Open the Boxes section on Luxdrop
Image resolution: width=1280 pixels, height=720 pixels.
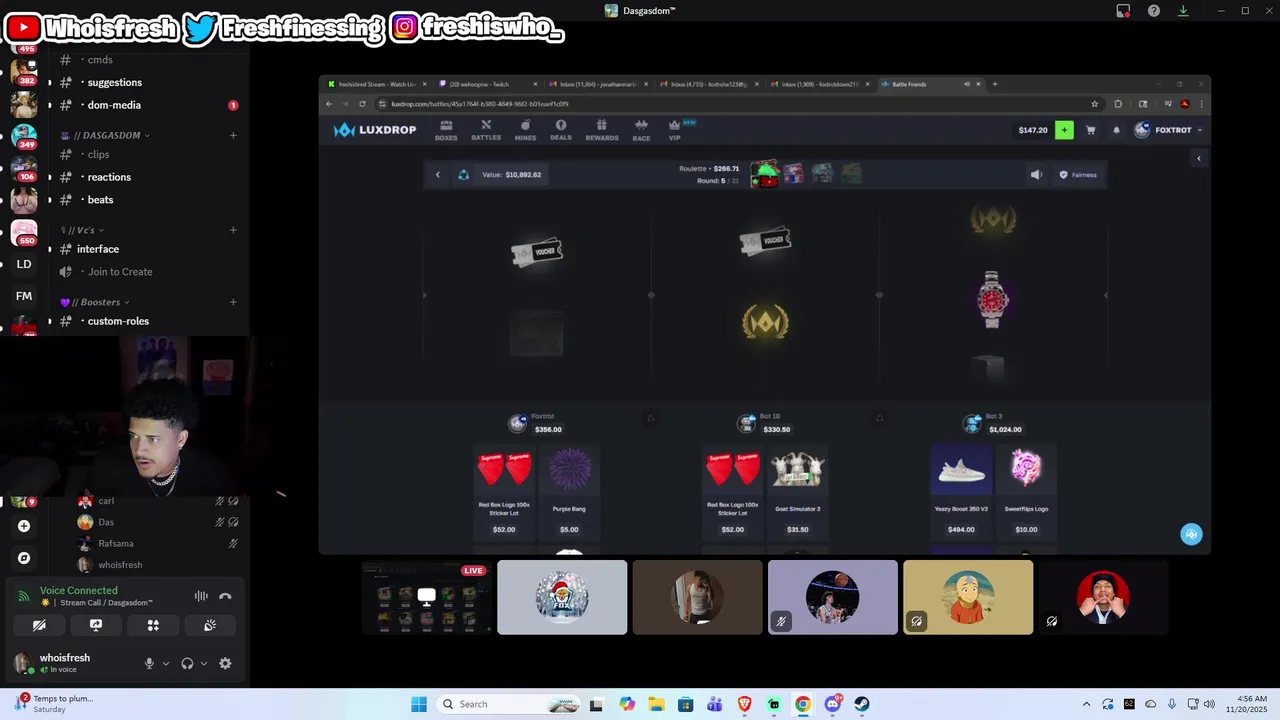click(446, 130)
